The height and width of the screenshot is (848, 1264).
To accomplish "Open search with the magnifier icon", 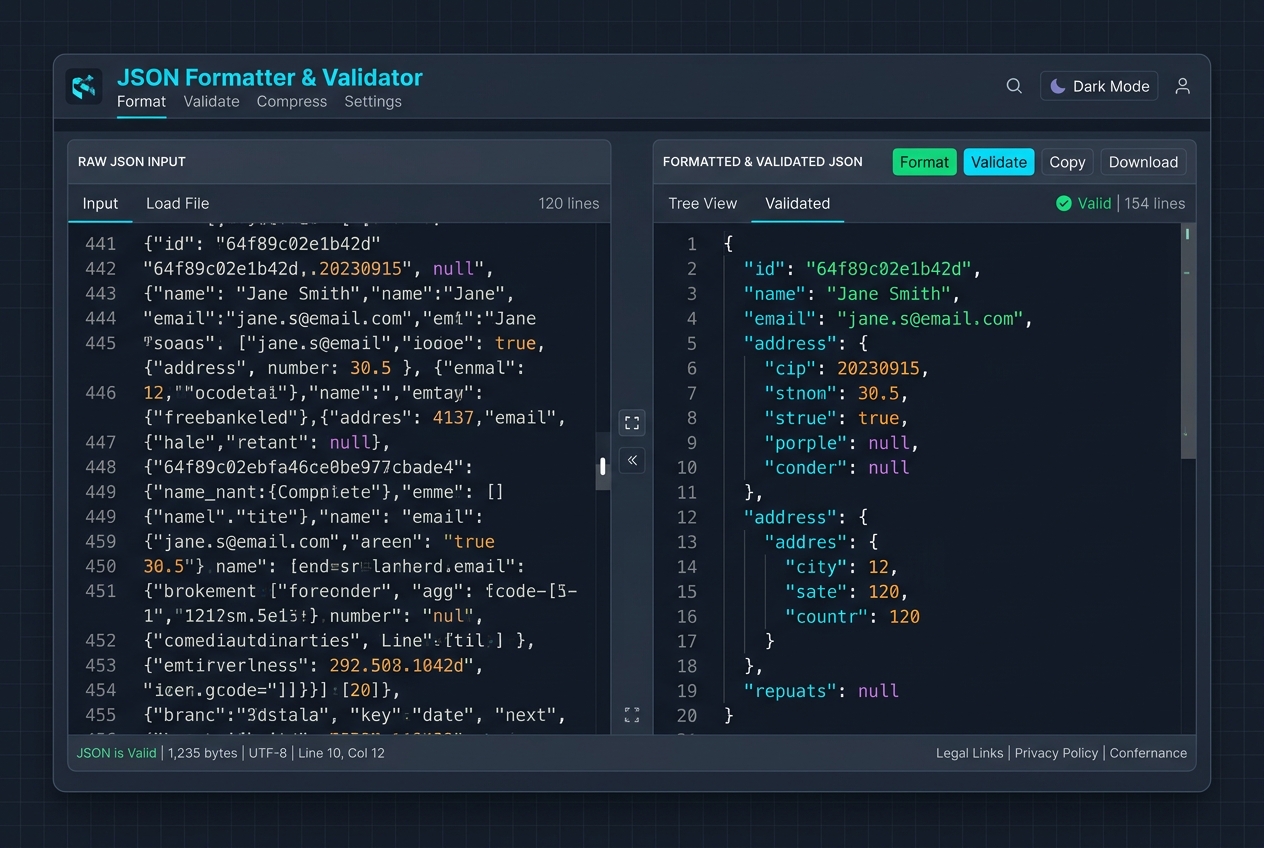I will (x=1014, y=86).
